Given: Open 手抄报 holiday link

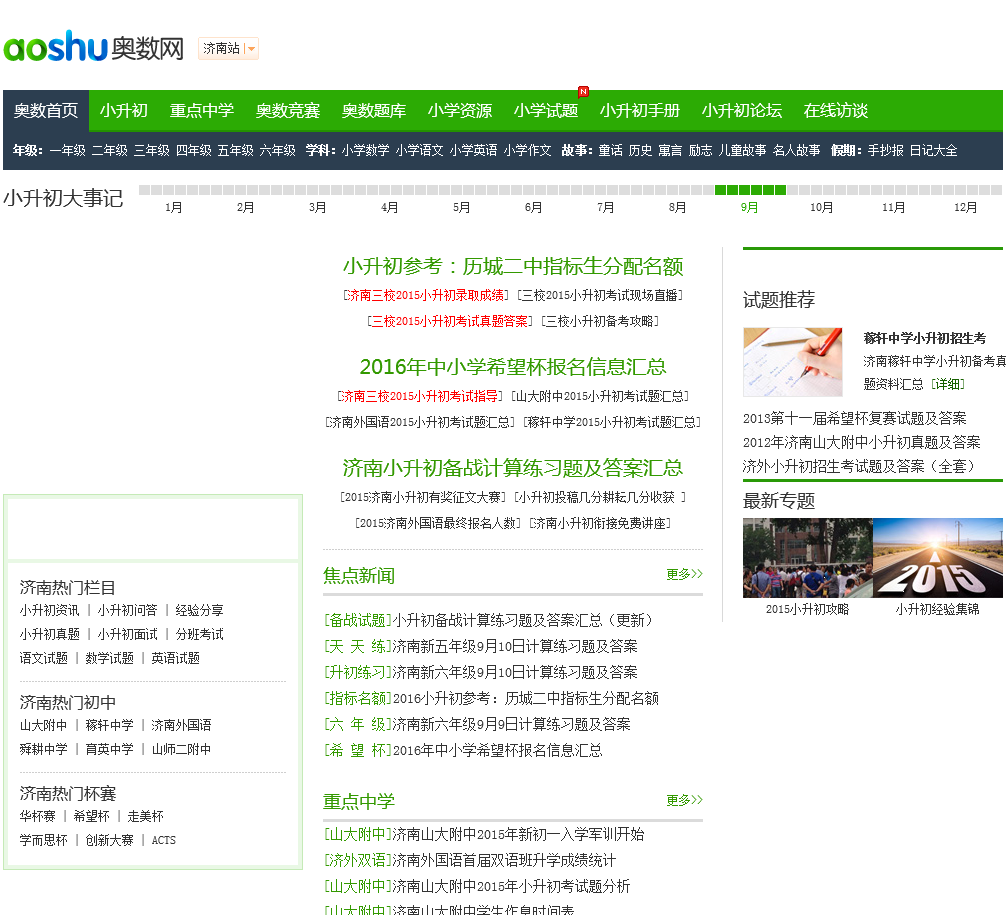Looking at the screenshot, I should 885,150.
